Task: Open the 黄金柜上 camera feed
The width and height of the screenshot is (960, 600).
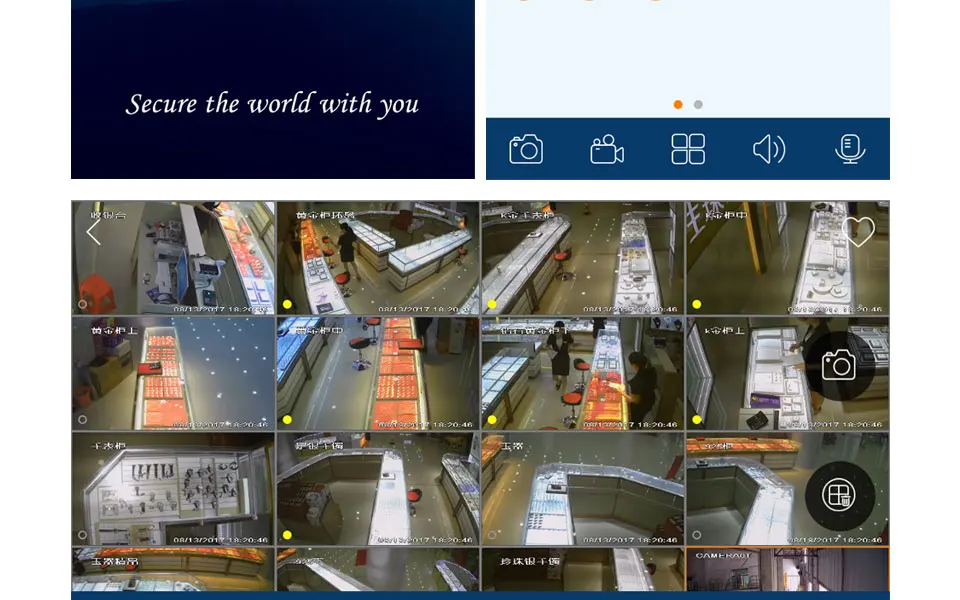Action: point(173,373)
